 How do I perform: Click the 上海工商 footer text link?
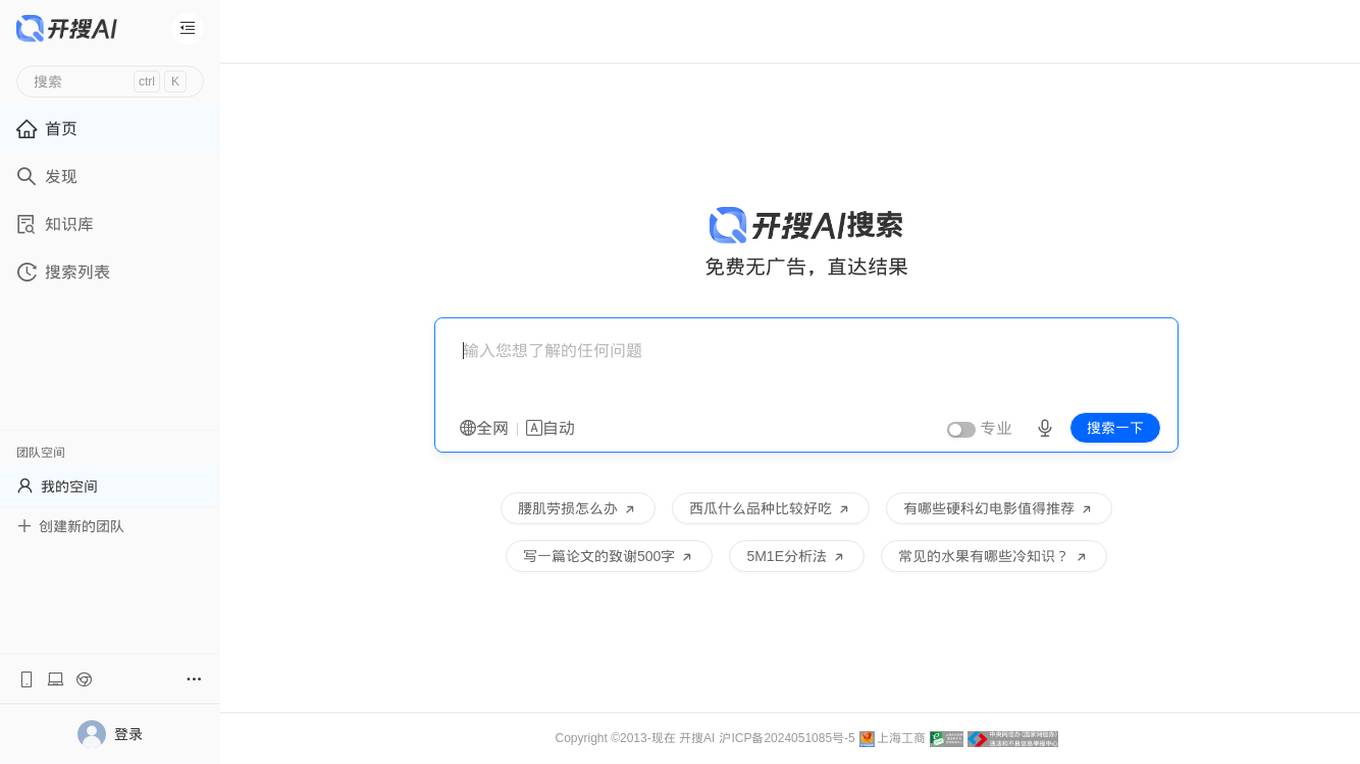[x=901, y=738]
